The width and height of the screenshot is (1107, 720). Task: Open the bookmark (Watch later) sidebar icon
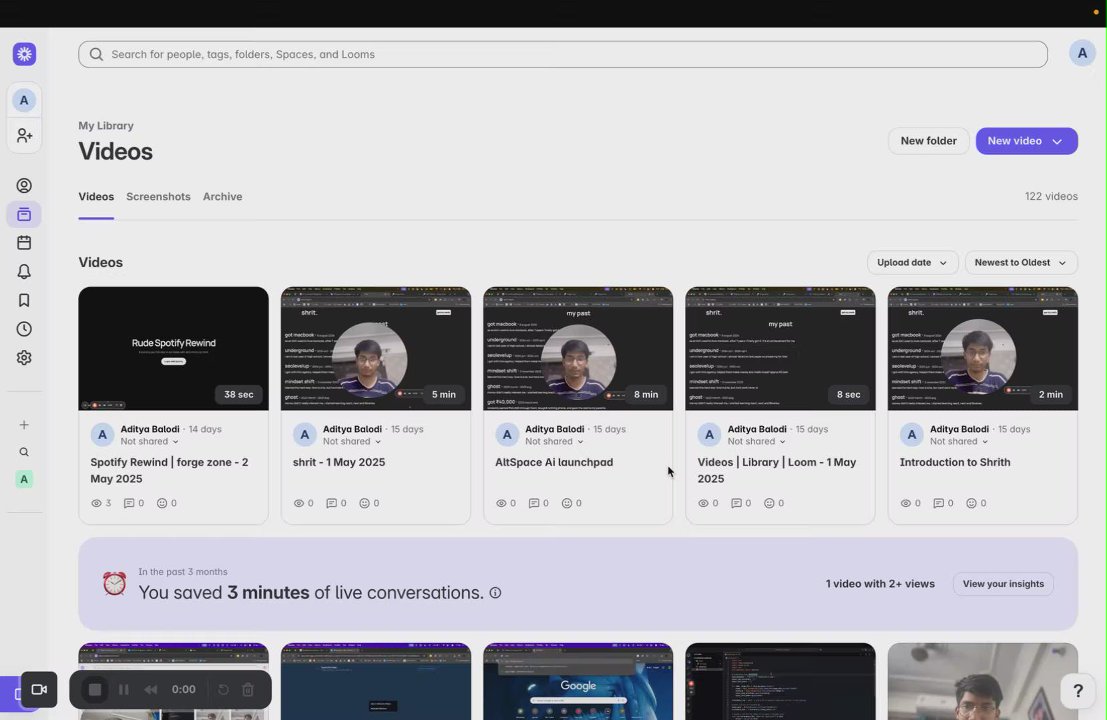click(x=24, y=301)
